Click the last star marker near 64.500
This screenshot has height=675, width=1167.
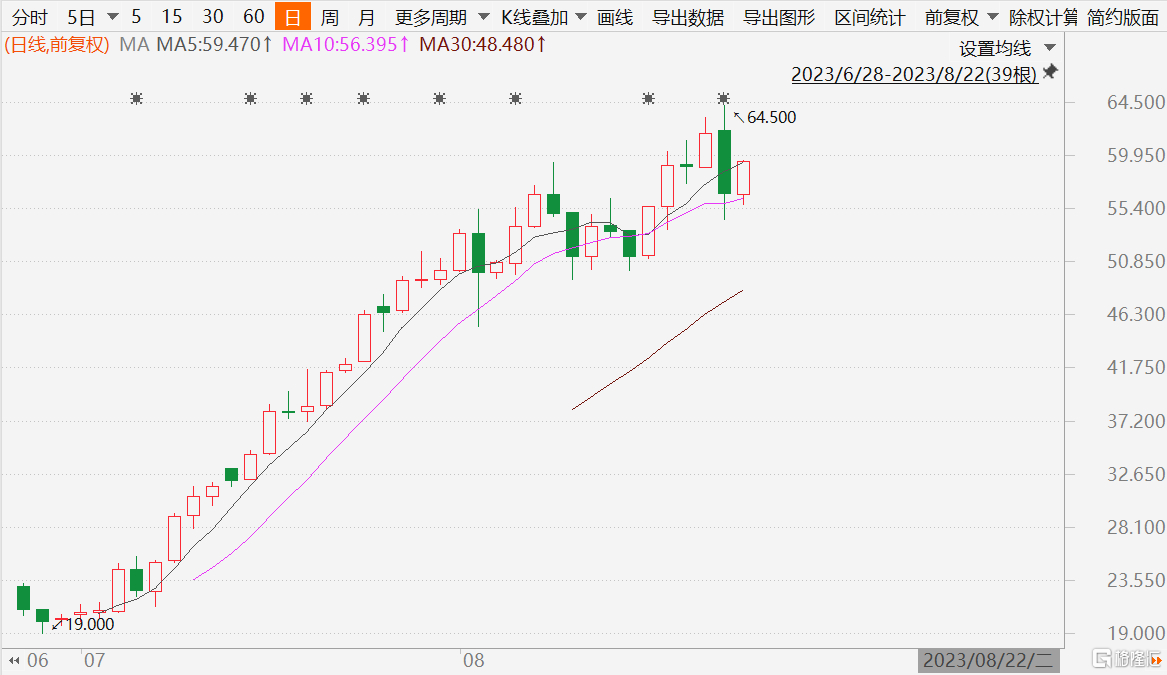tap(723, 98)
